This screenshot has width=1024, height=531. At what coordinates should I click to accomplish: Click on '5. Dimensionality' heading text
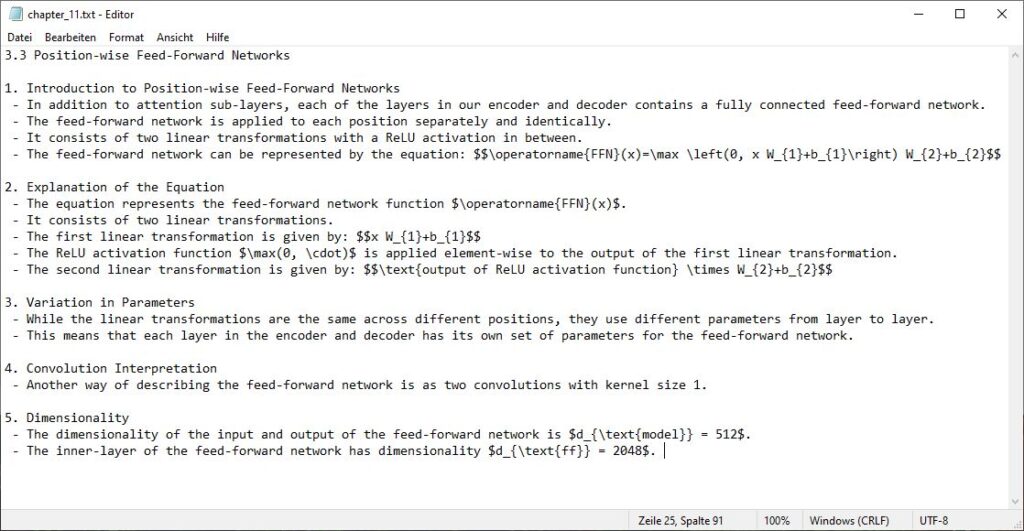tap(67, 418)
